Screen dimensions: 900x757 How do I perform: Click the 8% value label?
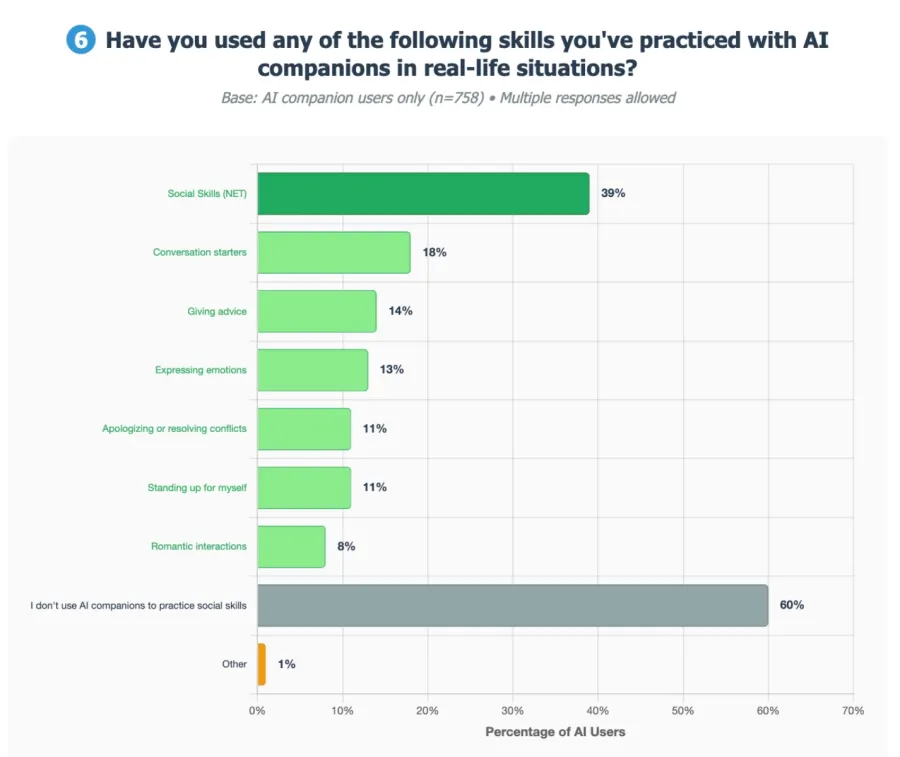pyautogui.click(x=346, y=547)
